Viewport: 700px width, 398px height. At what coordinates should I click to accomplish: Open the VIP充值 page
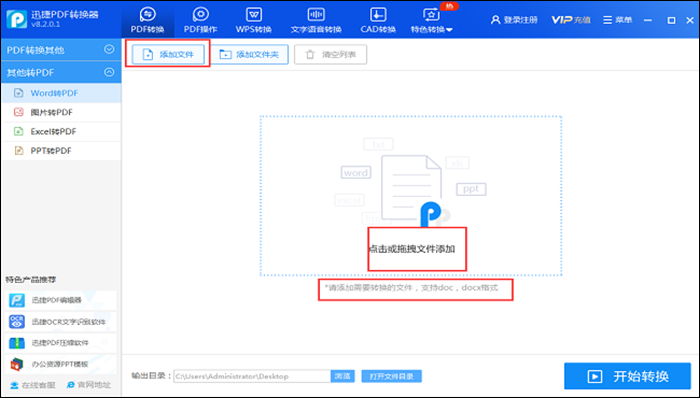click(x=571, y=20)
